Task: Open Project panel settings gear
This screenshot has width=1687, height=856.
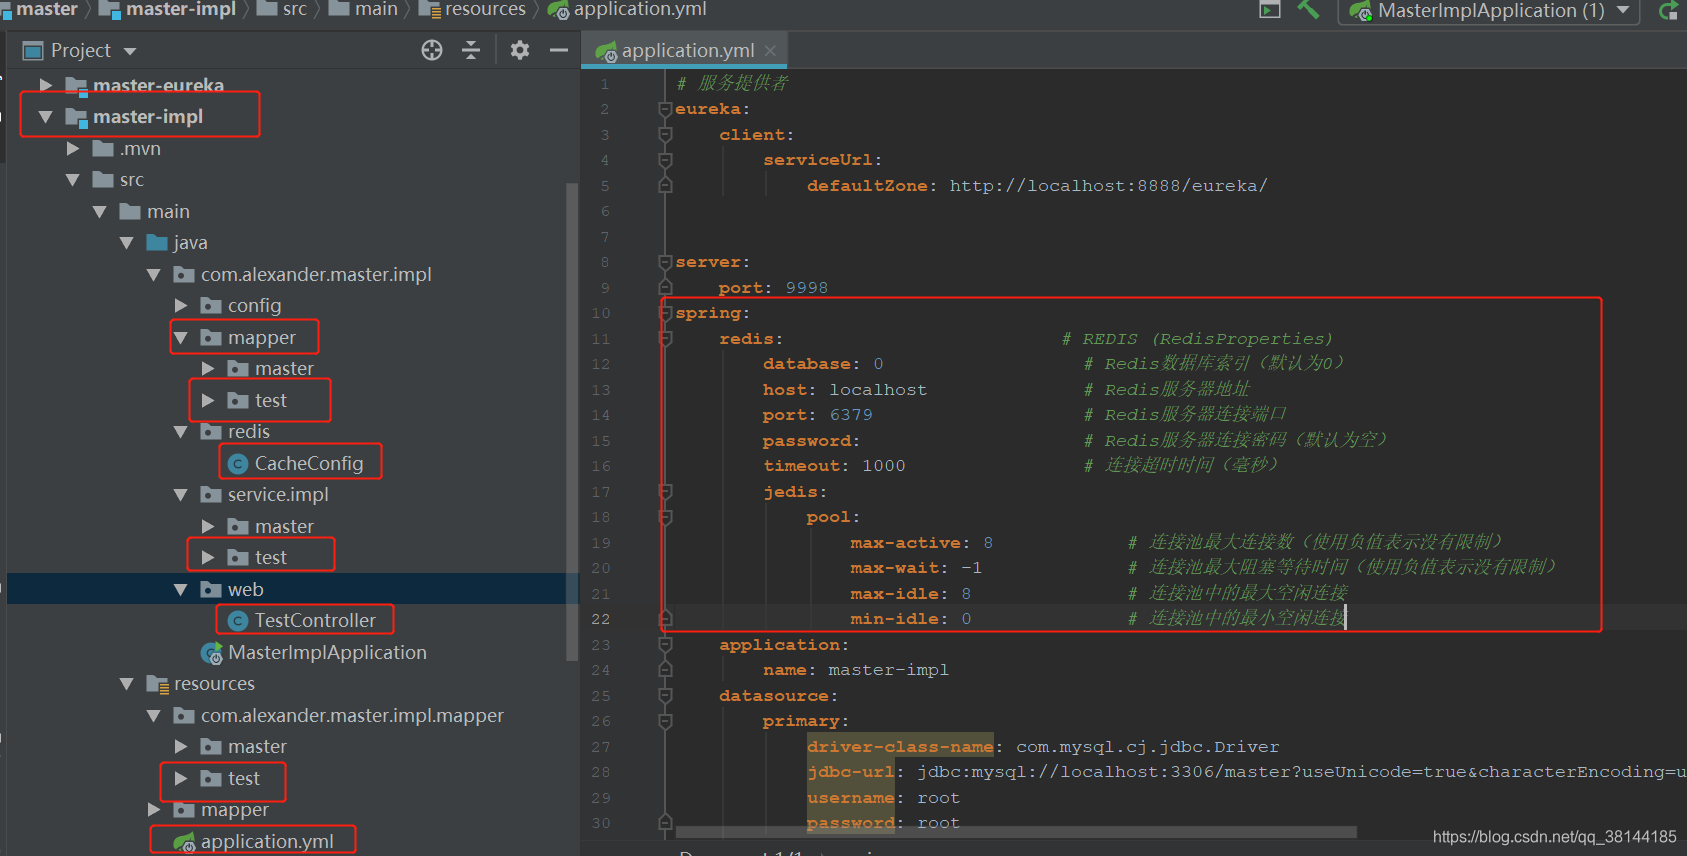Action: (520, 50)
